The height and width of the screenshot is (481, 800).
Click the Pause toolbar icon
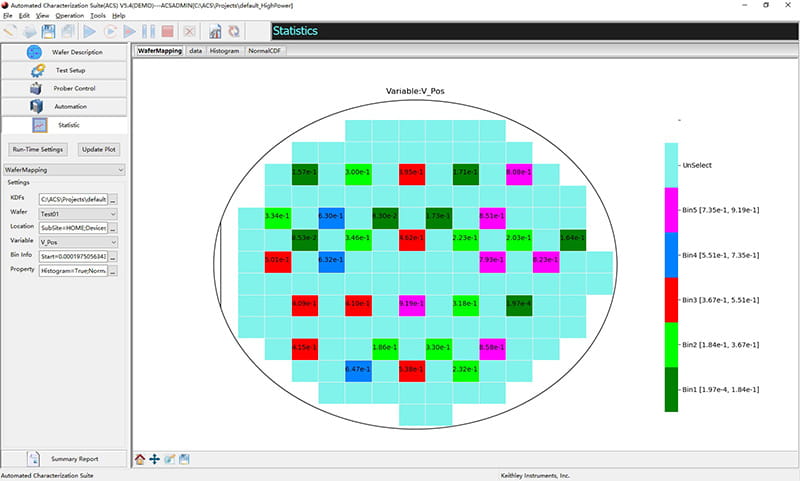tap(149, 31)
